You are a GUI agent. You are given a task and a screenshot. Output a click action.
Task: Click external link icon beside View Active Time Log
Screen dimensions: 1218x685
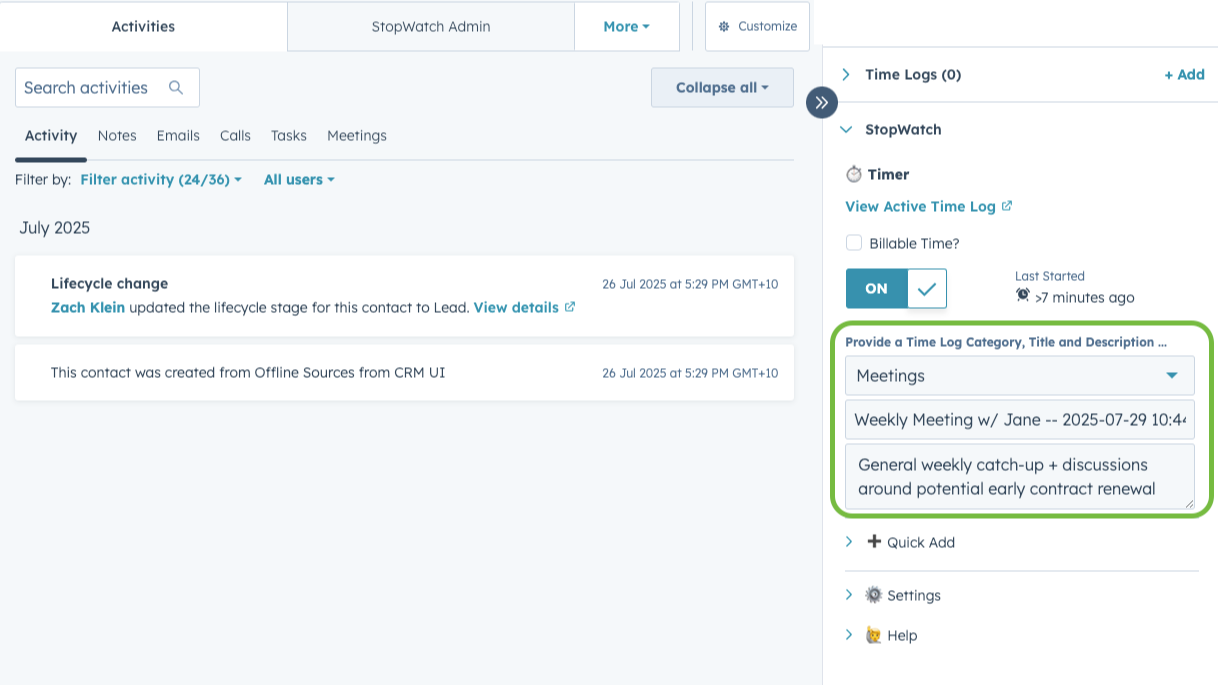tap(1007, 206)
